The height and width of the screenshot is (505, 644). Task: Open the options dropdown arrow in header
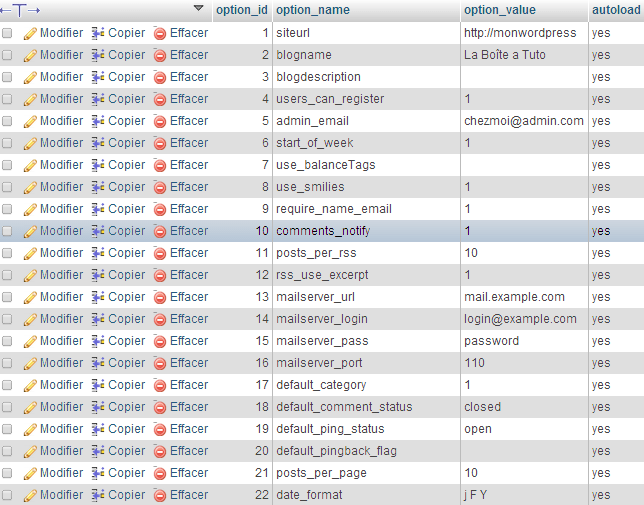pyautogui.click(x=198, y=9)
